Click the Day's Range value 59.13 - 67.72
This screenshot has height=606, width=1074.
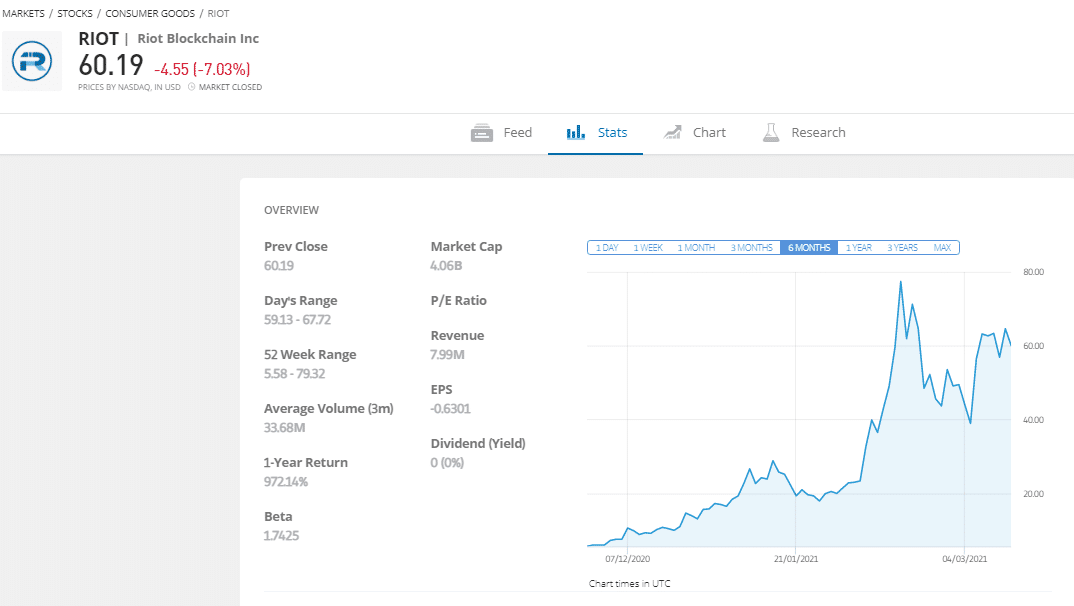(297, 320)
